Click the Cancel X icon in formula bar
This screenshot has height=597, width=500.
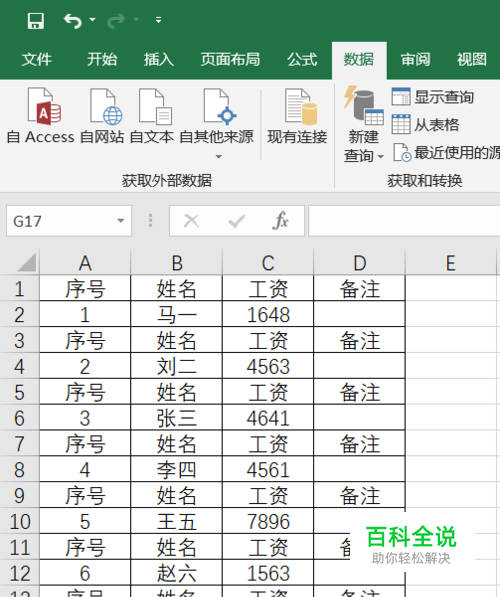coord(191,221)
